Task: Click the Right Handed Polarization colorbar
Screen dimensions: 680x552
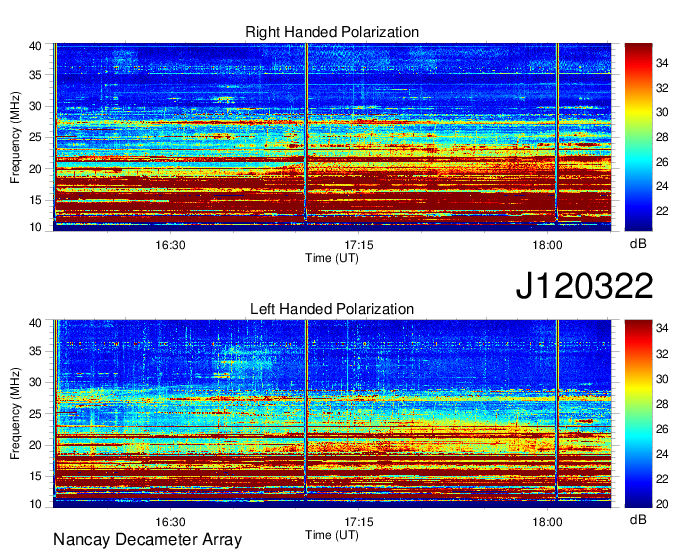Action: coord(638,137)
